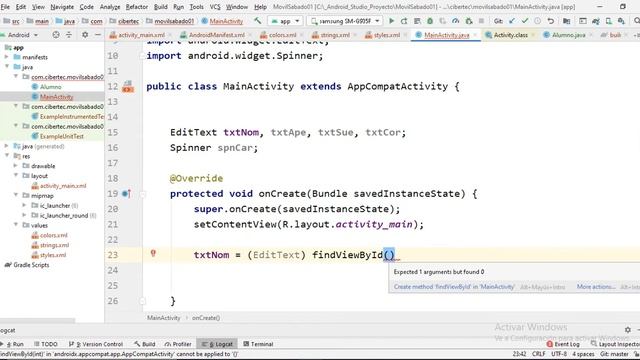Click the Git Commit checkmark icon
This screenshot has height=360, width=640.
525,21
